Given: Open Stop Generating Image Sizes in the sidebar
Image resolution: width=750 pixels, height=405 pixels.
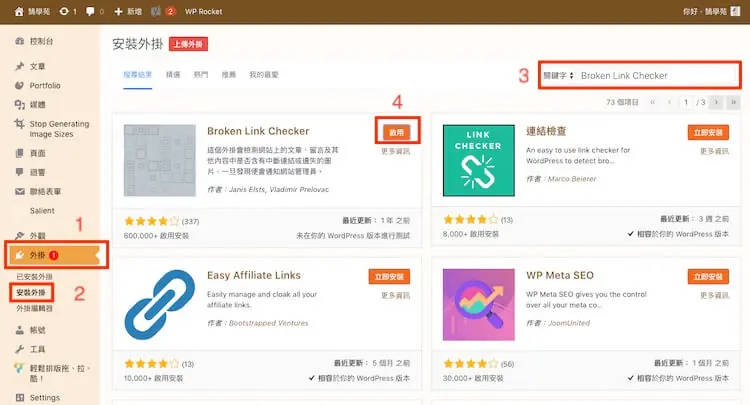Looking at the screenshot, I should [59, 129].
